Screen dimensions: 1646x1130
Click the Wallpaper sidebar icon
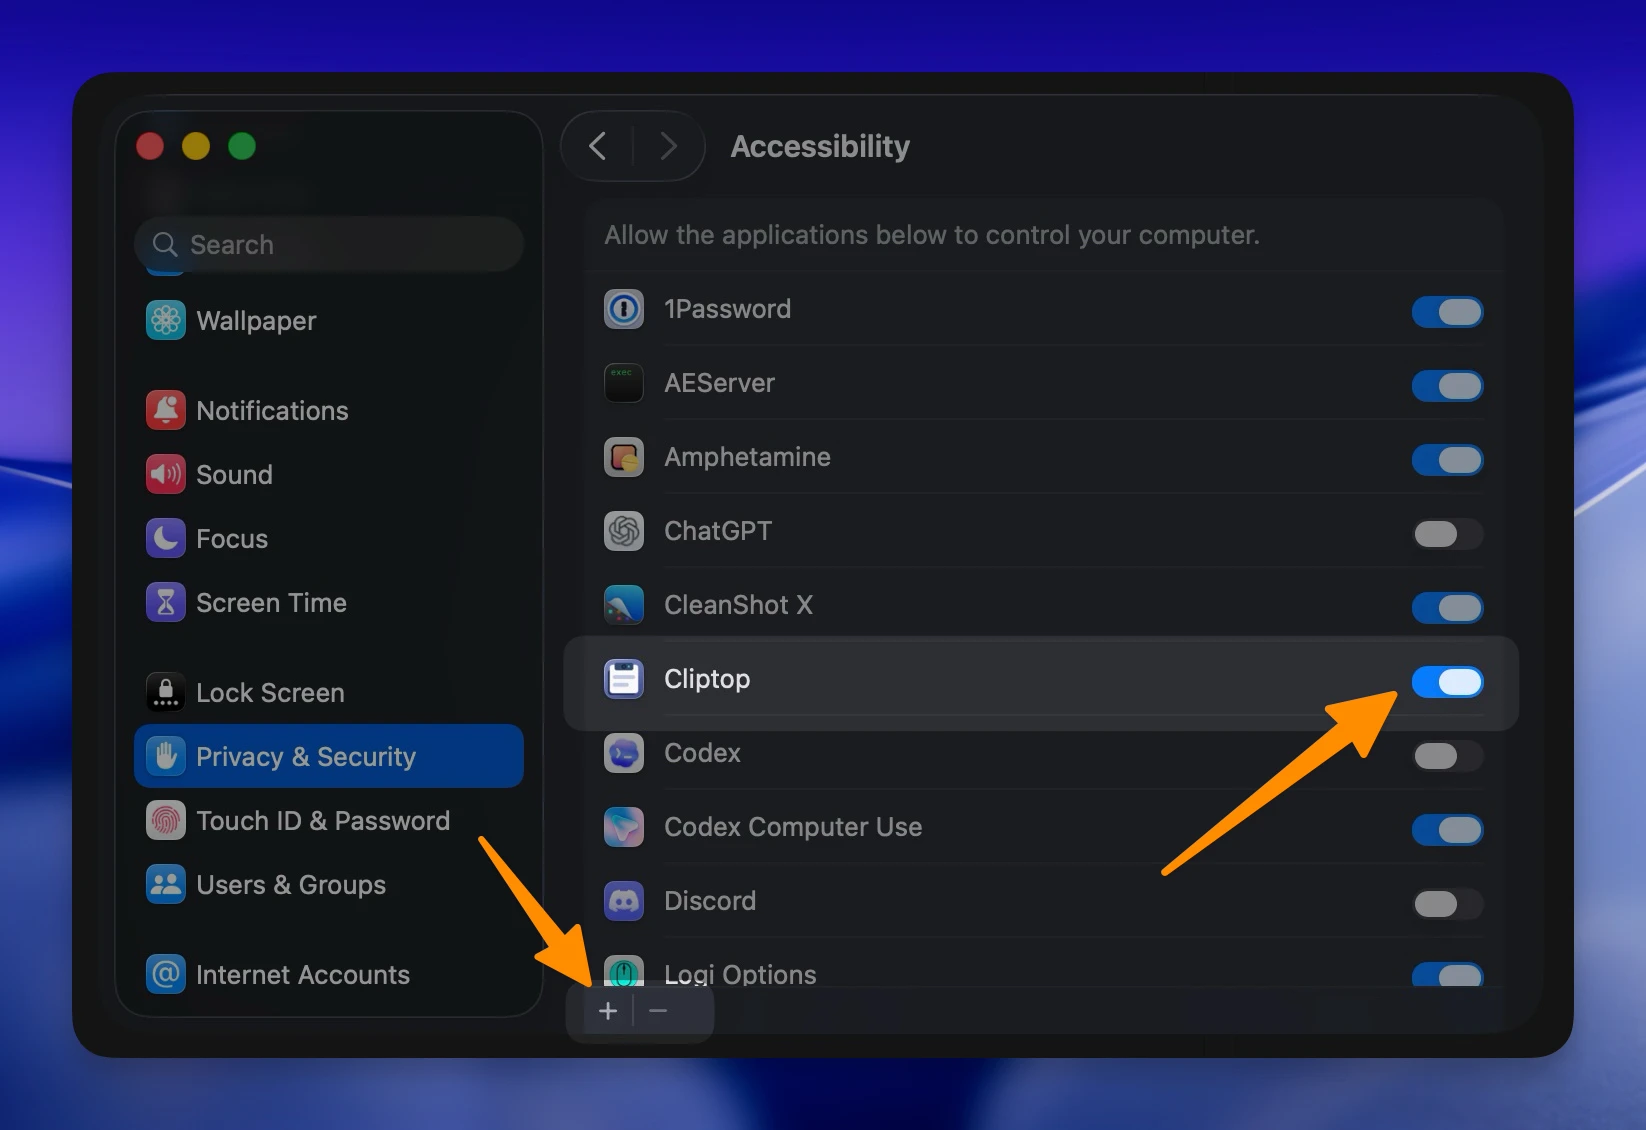(x=166, y=320)
